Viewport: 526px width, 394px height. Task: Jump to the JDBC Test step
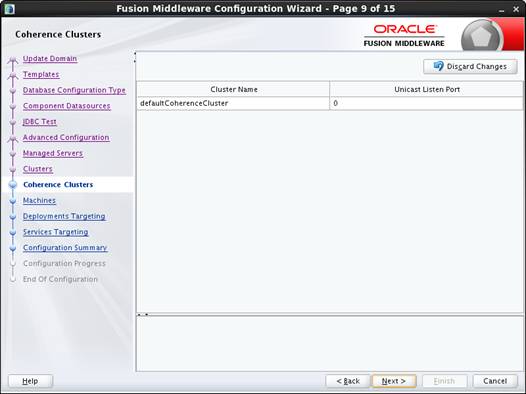point(40,121)
